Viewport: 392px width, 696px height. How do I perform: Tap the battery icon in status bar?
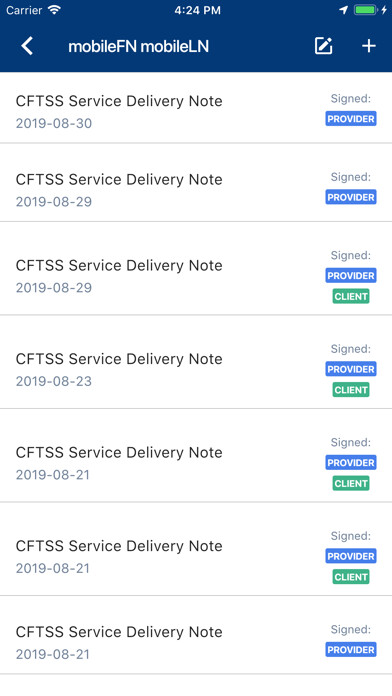coord(365,10)
